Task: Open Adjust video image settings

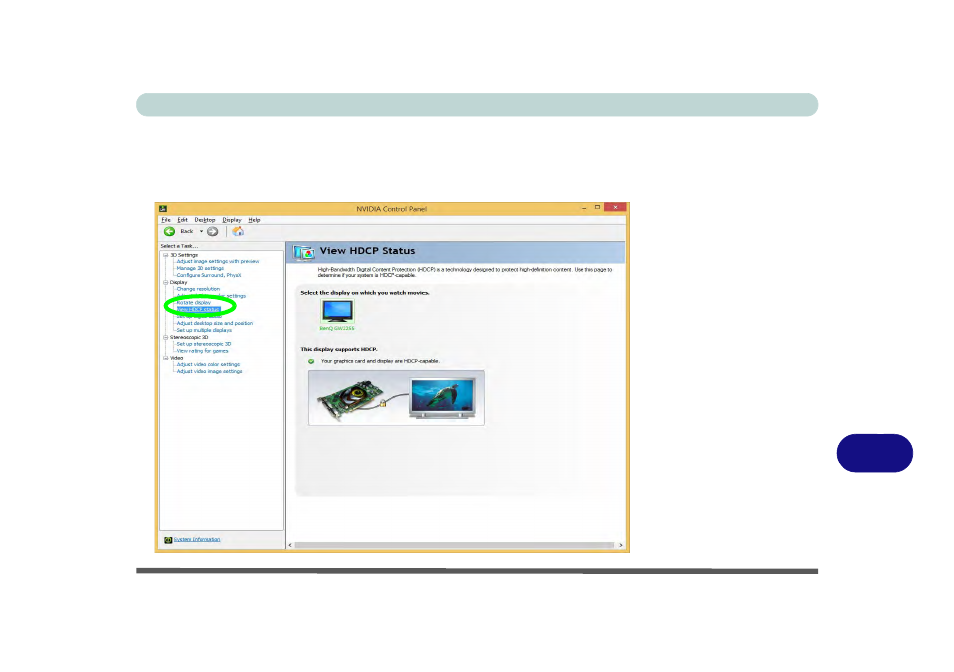Action: pos(209,372)
